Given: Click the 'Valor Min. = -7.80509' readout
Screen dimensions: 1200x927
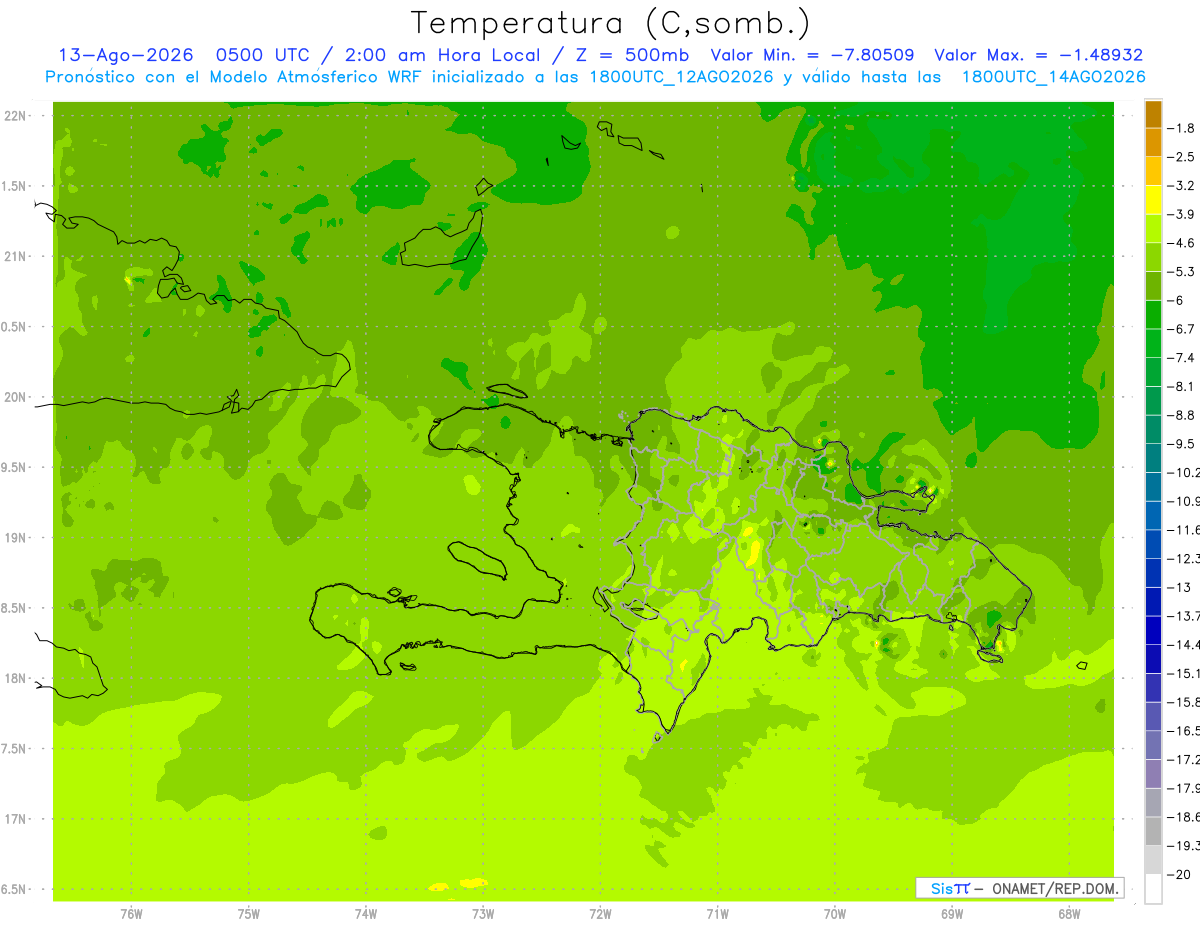Looking at the screenshot, I should click(x=812, y=55).
